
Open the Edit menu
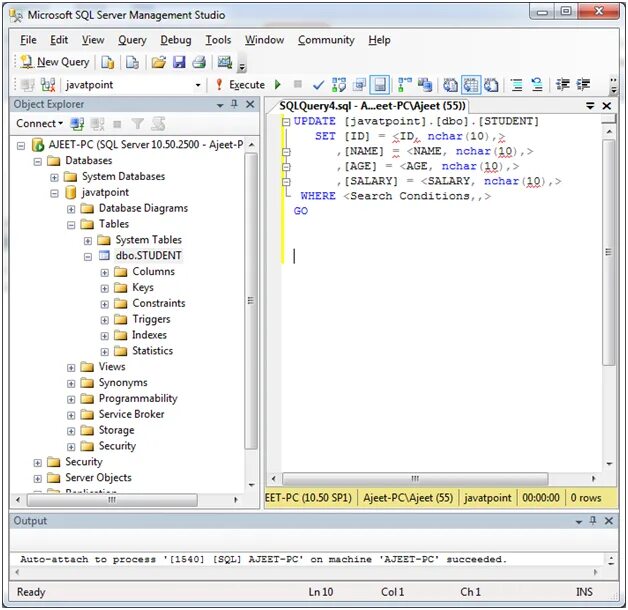(59, 40)
